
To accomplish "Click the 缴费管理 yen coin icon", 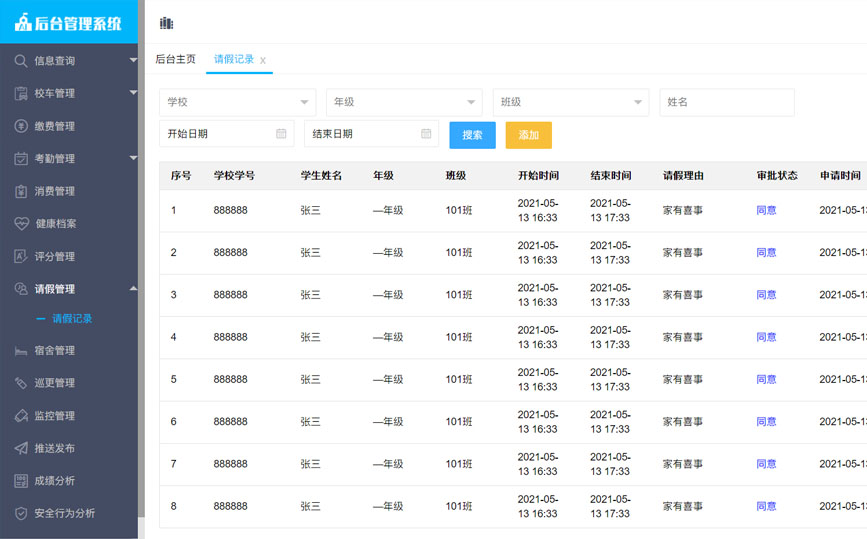I will click(20, 126).
